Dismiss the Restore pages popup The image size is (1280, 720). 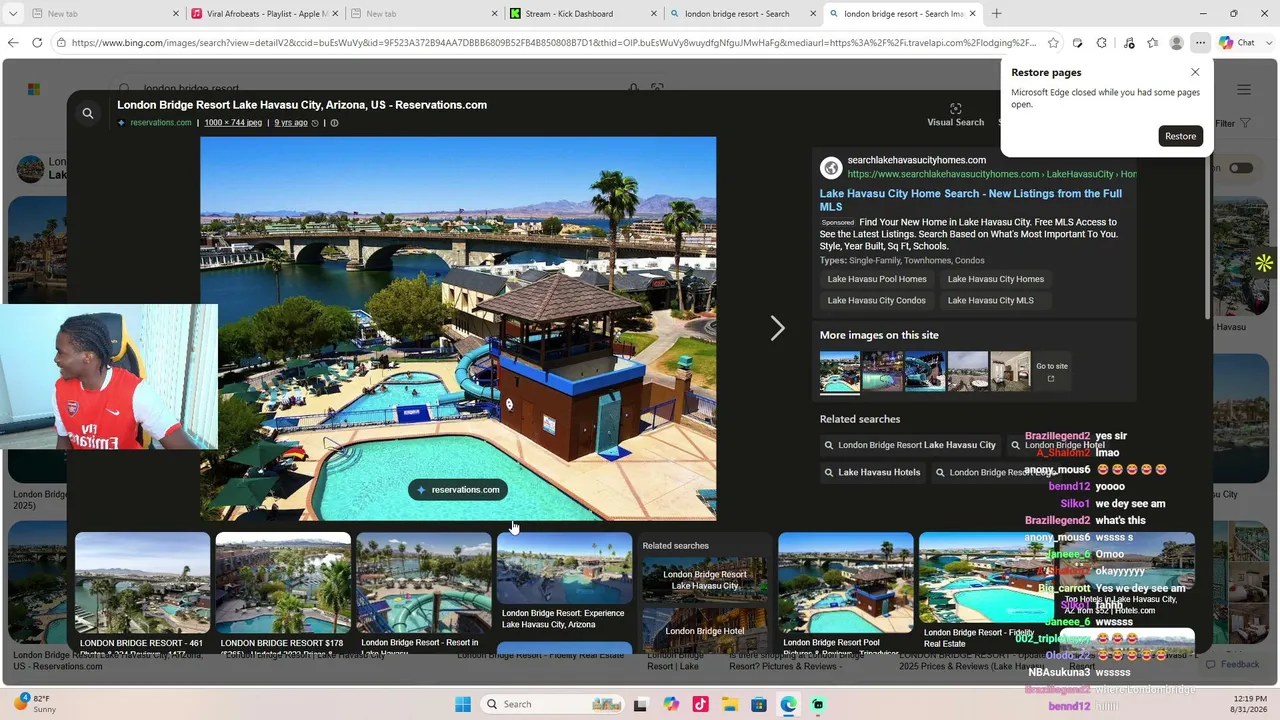click(1195, 72)
